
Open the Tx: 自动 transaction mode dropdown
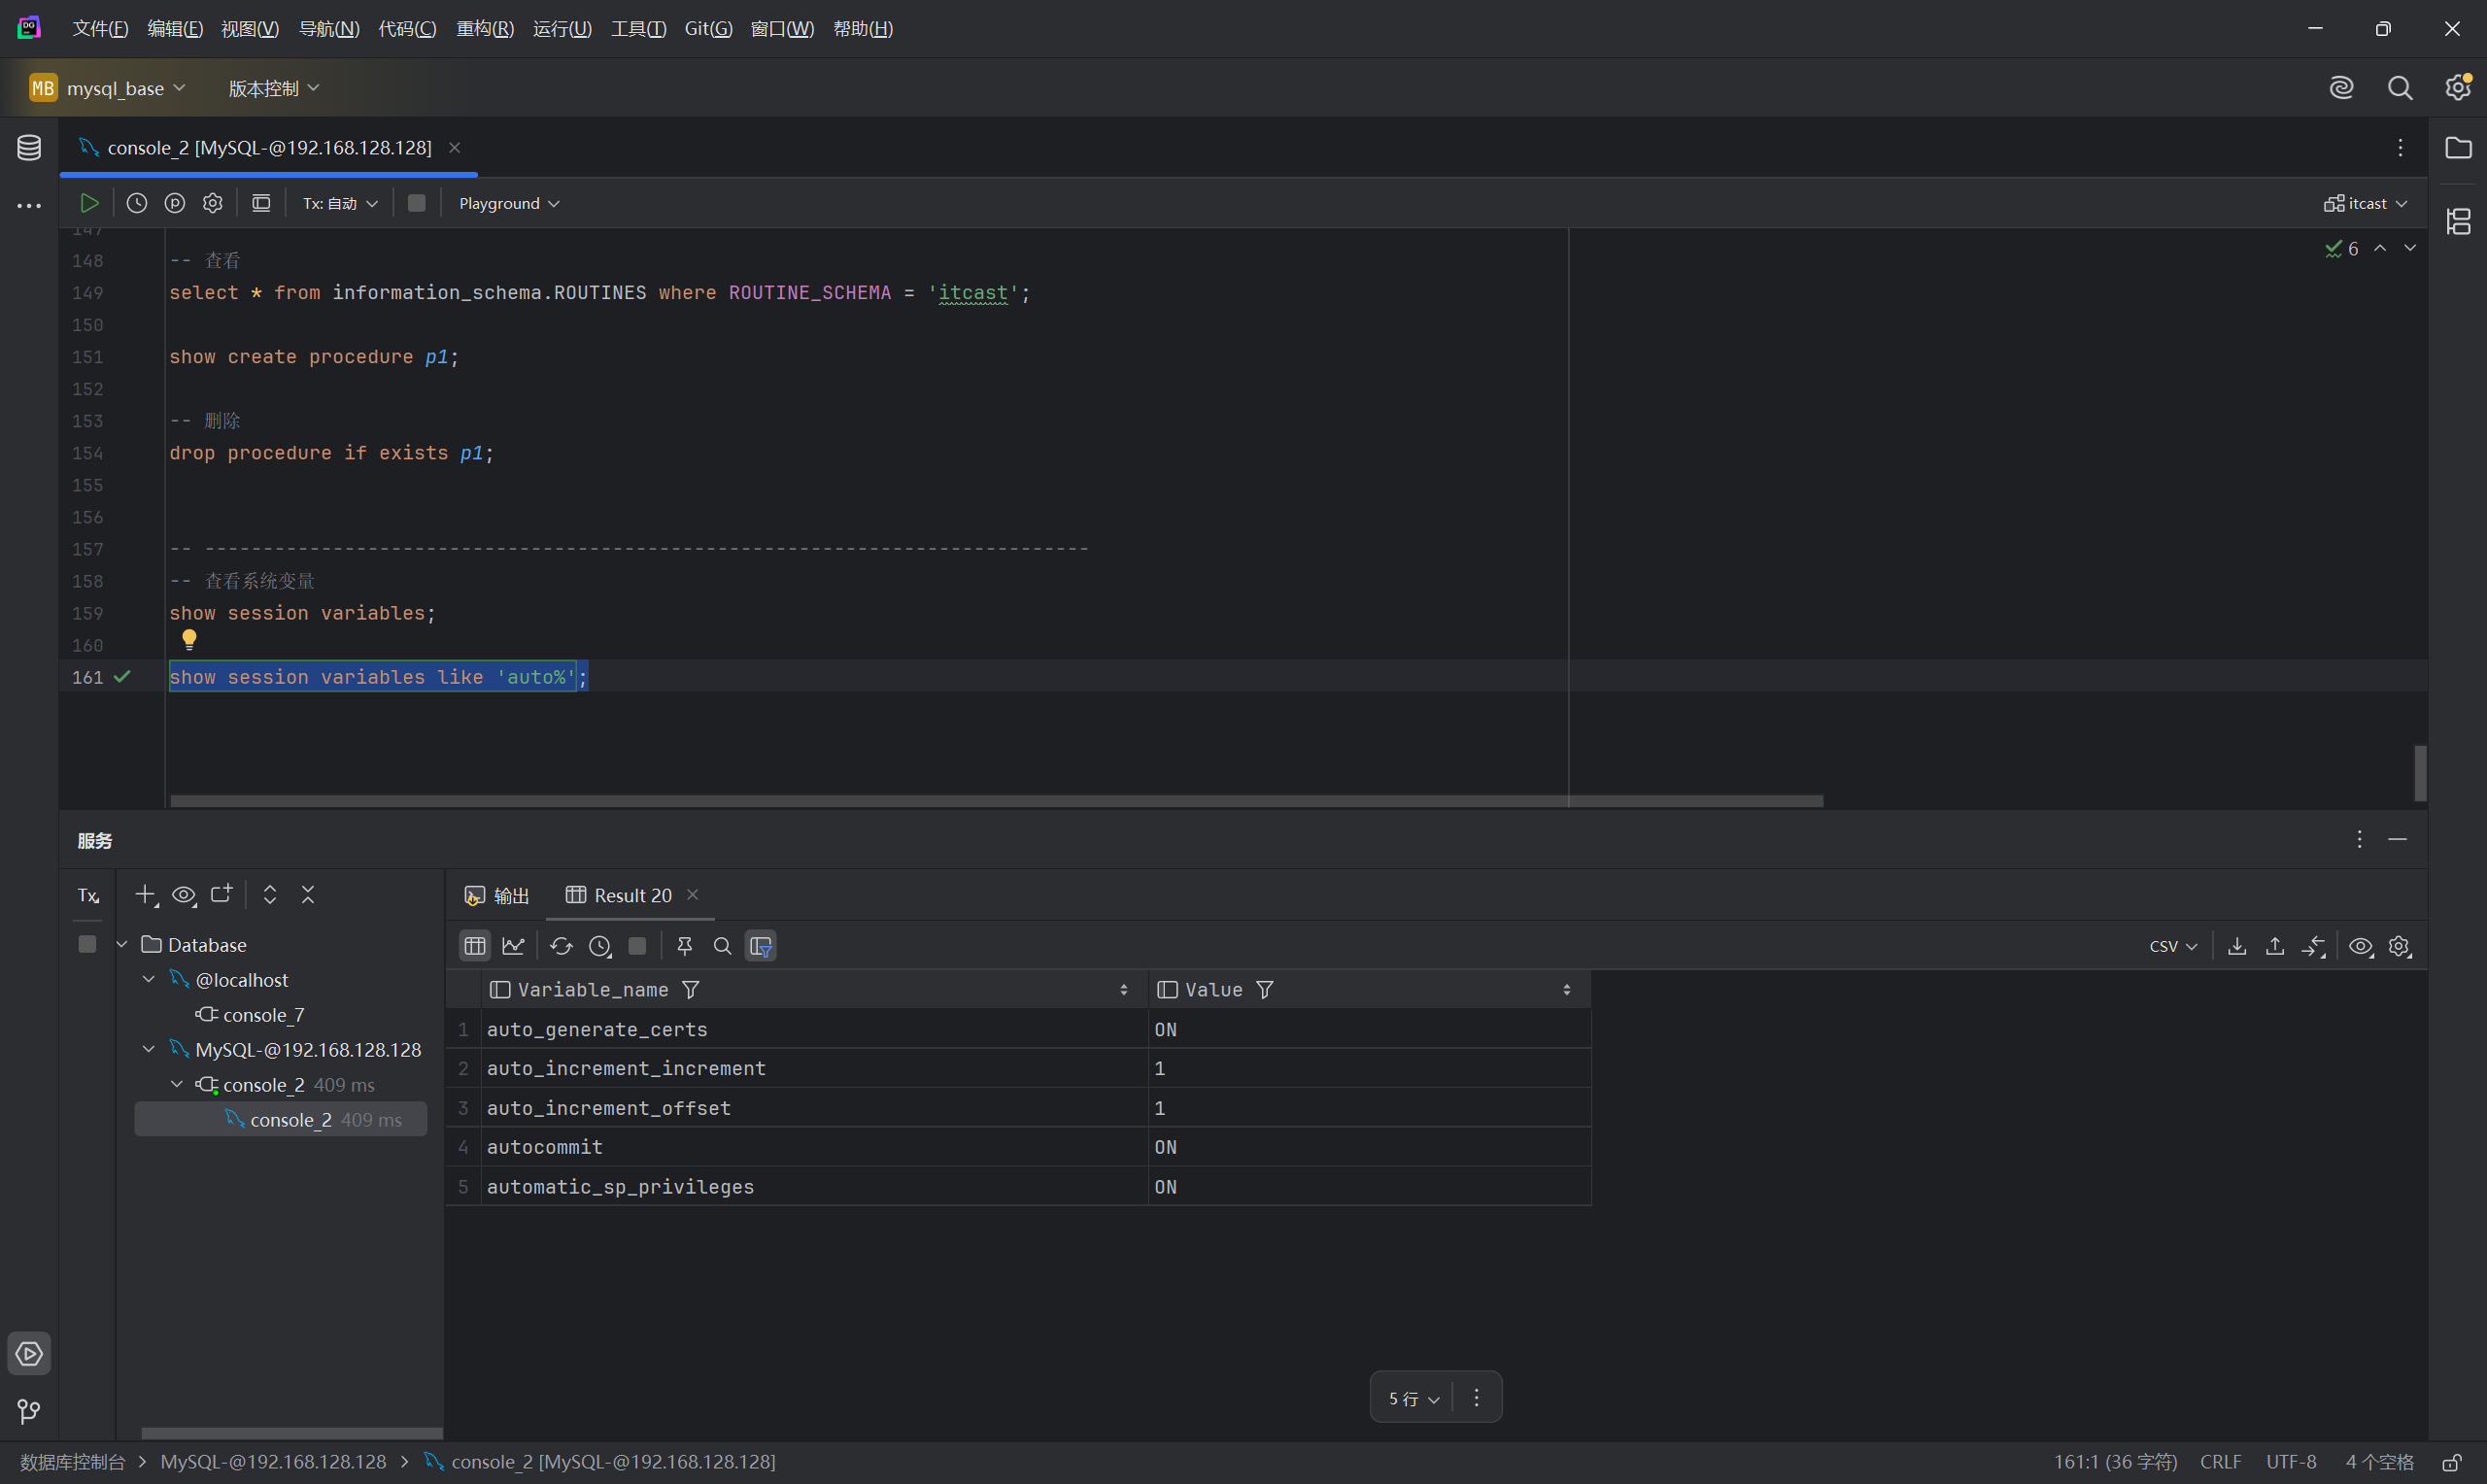click(x=340, y=203)
